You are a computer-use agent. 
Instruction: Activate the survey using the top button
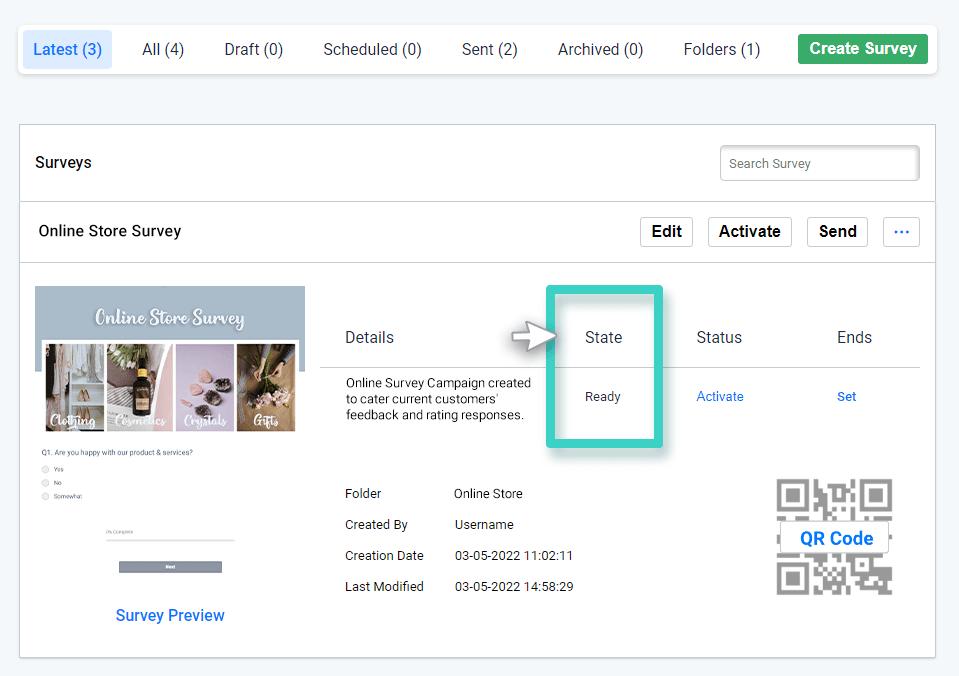(x=749, y=231)
